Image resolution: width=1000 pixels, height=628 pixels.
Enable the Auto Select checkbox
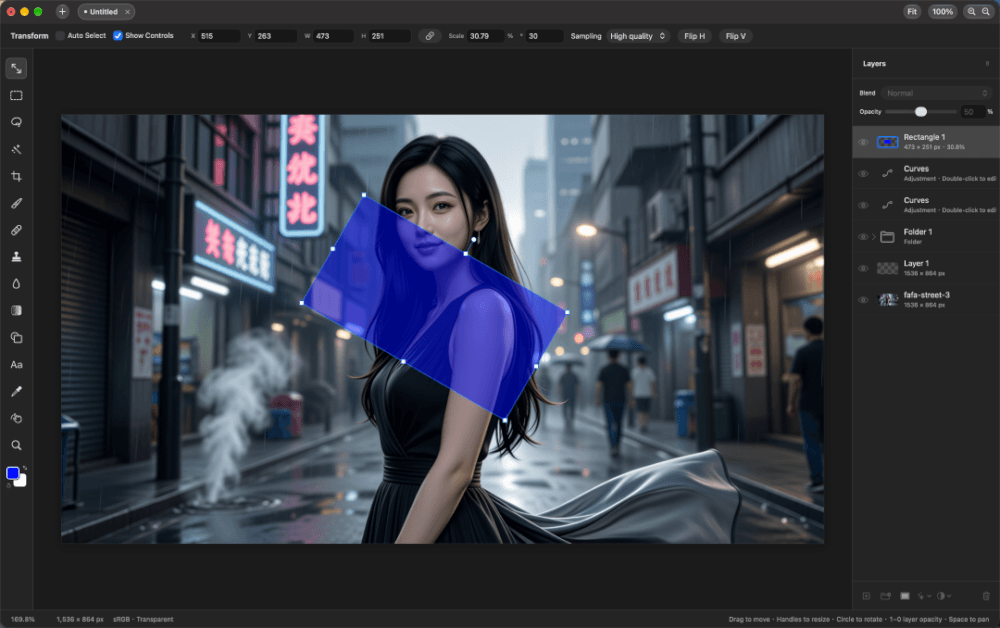[x=61, y=36]
